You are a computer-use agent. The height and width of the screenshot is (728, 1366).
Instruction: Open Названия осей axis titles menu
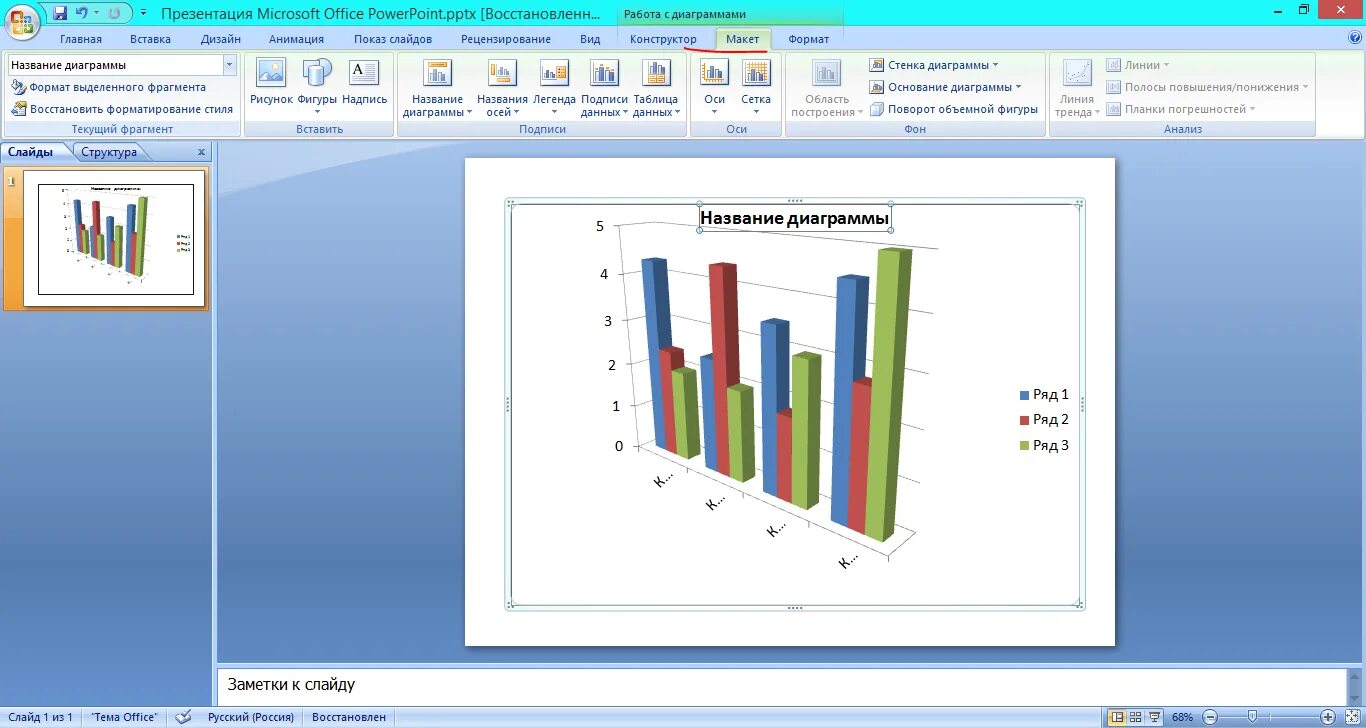pos(502,88)
